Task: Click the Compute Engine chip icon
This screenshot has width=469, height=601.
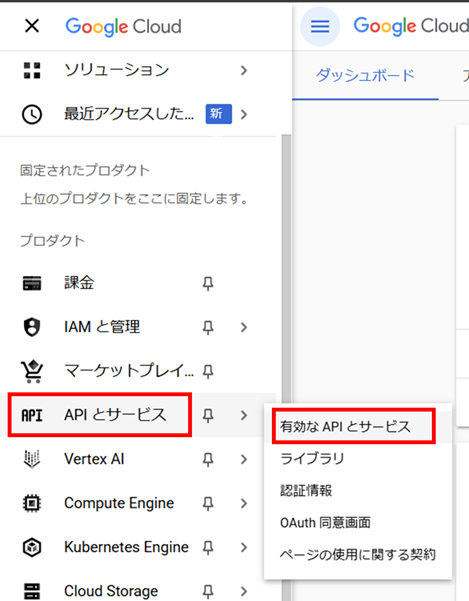Action: click(32, 503)
